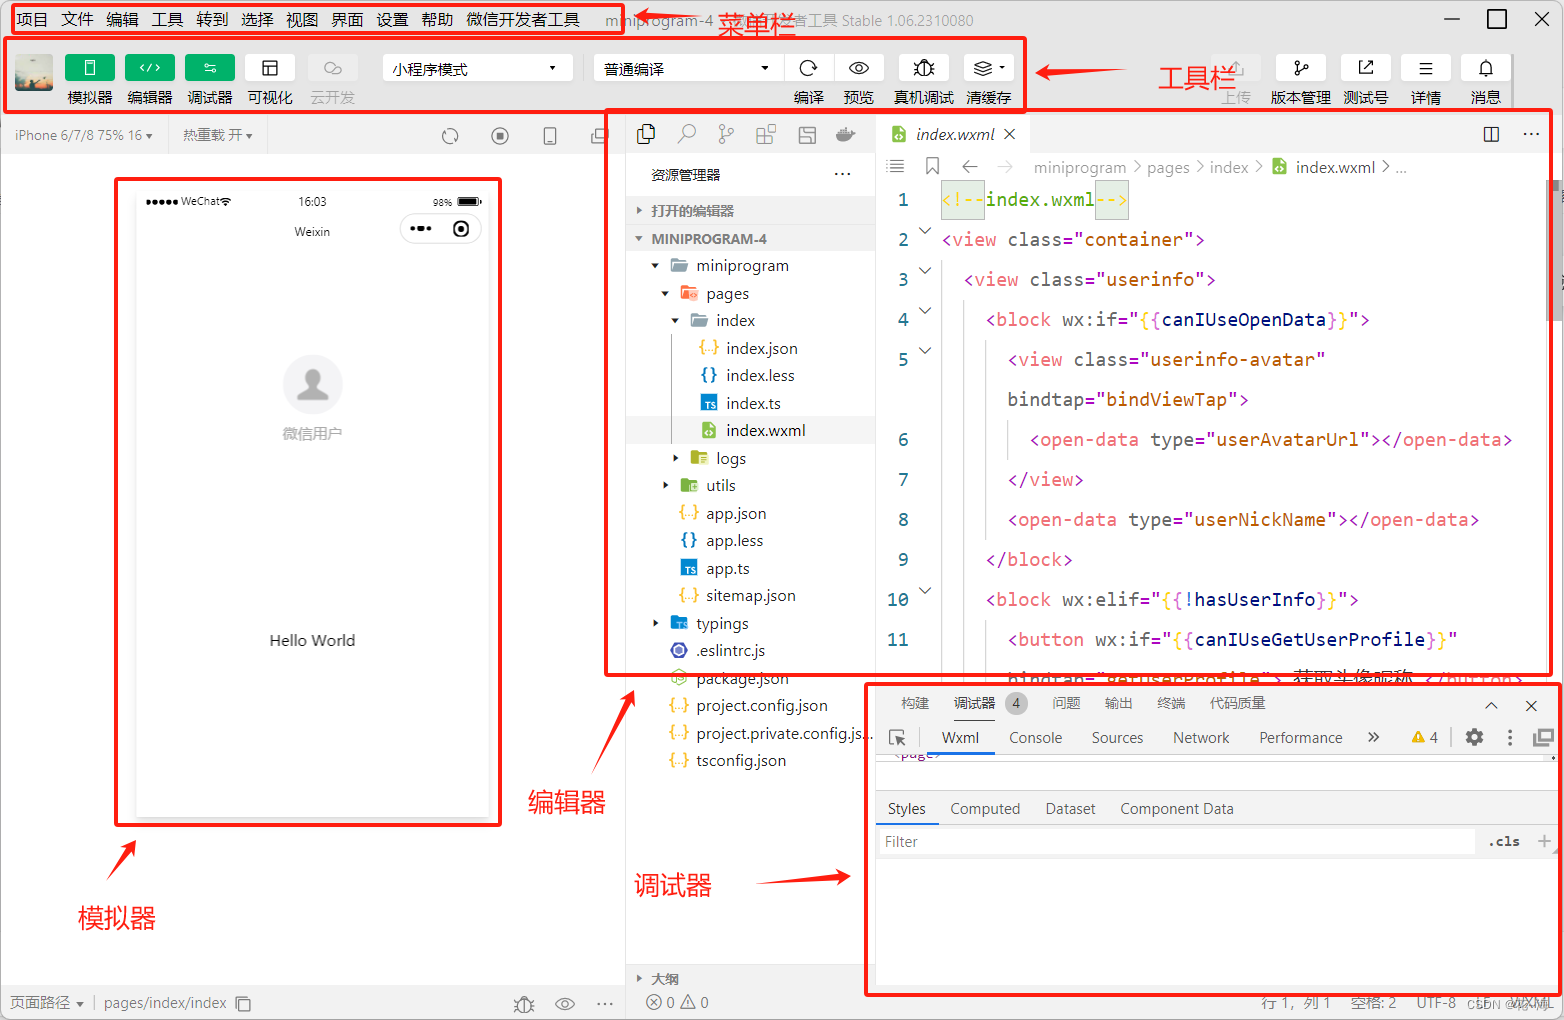Open the 文件 menu

pyautogui.click(x=77, y=20)
